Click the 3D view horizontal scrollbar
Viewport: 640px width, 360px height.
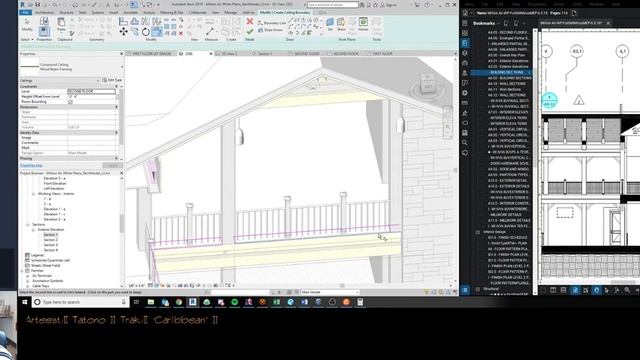pos(342,286)
